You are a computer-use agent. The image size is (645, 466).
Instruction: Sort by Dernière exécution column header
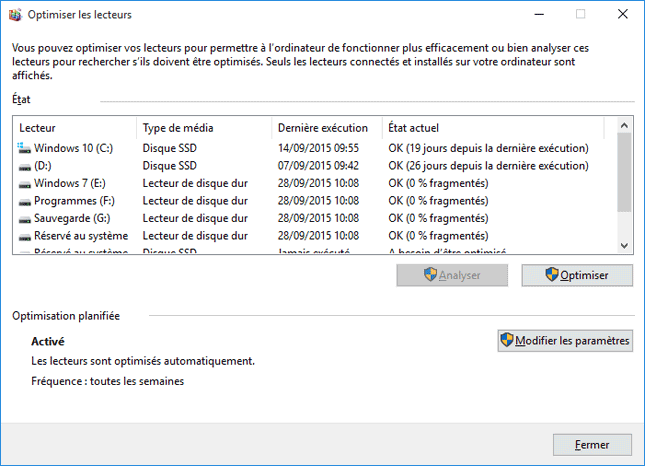(327, 128)
